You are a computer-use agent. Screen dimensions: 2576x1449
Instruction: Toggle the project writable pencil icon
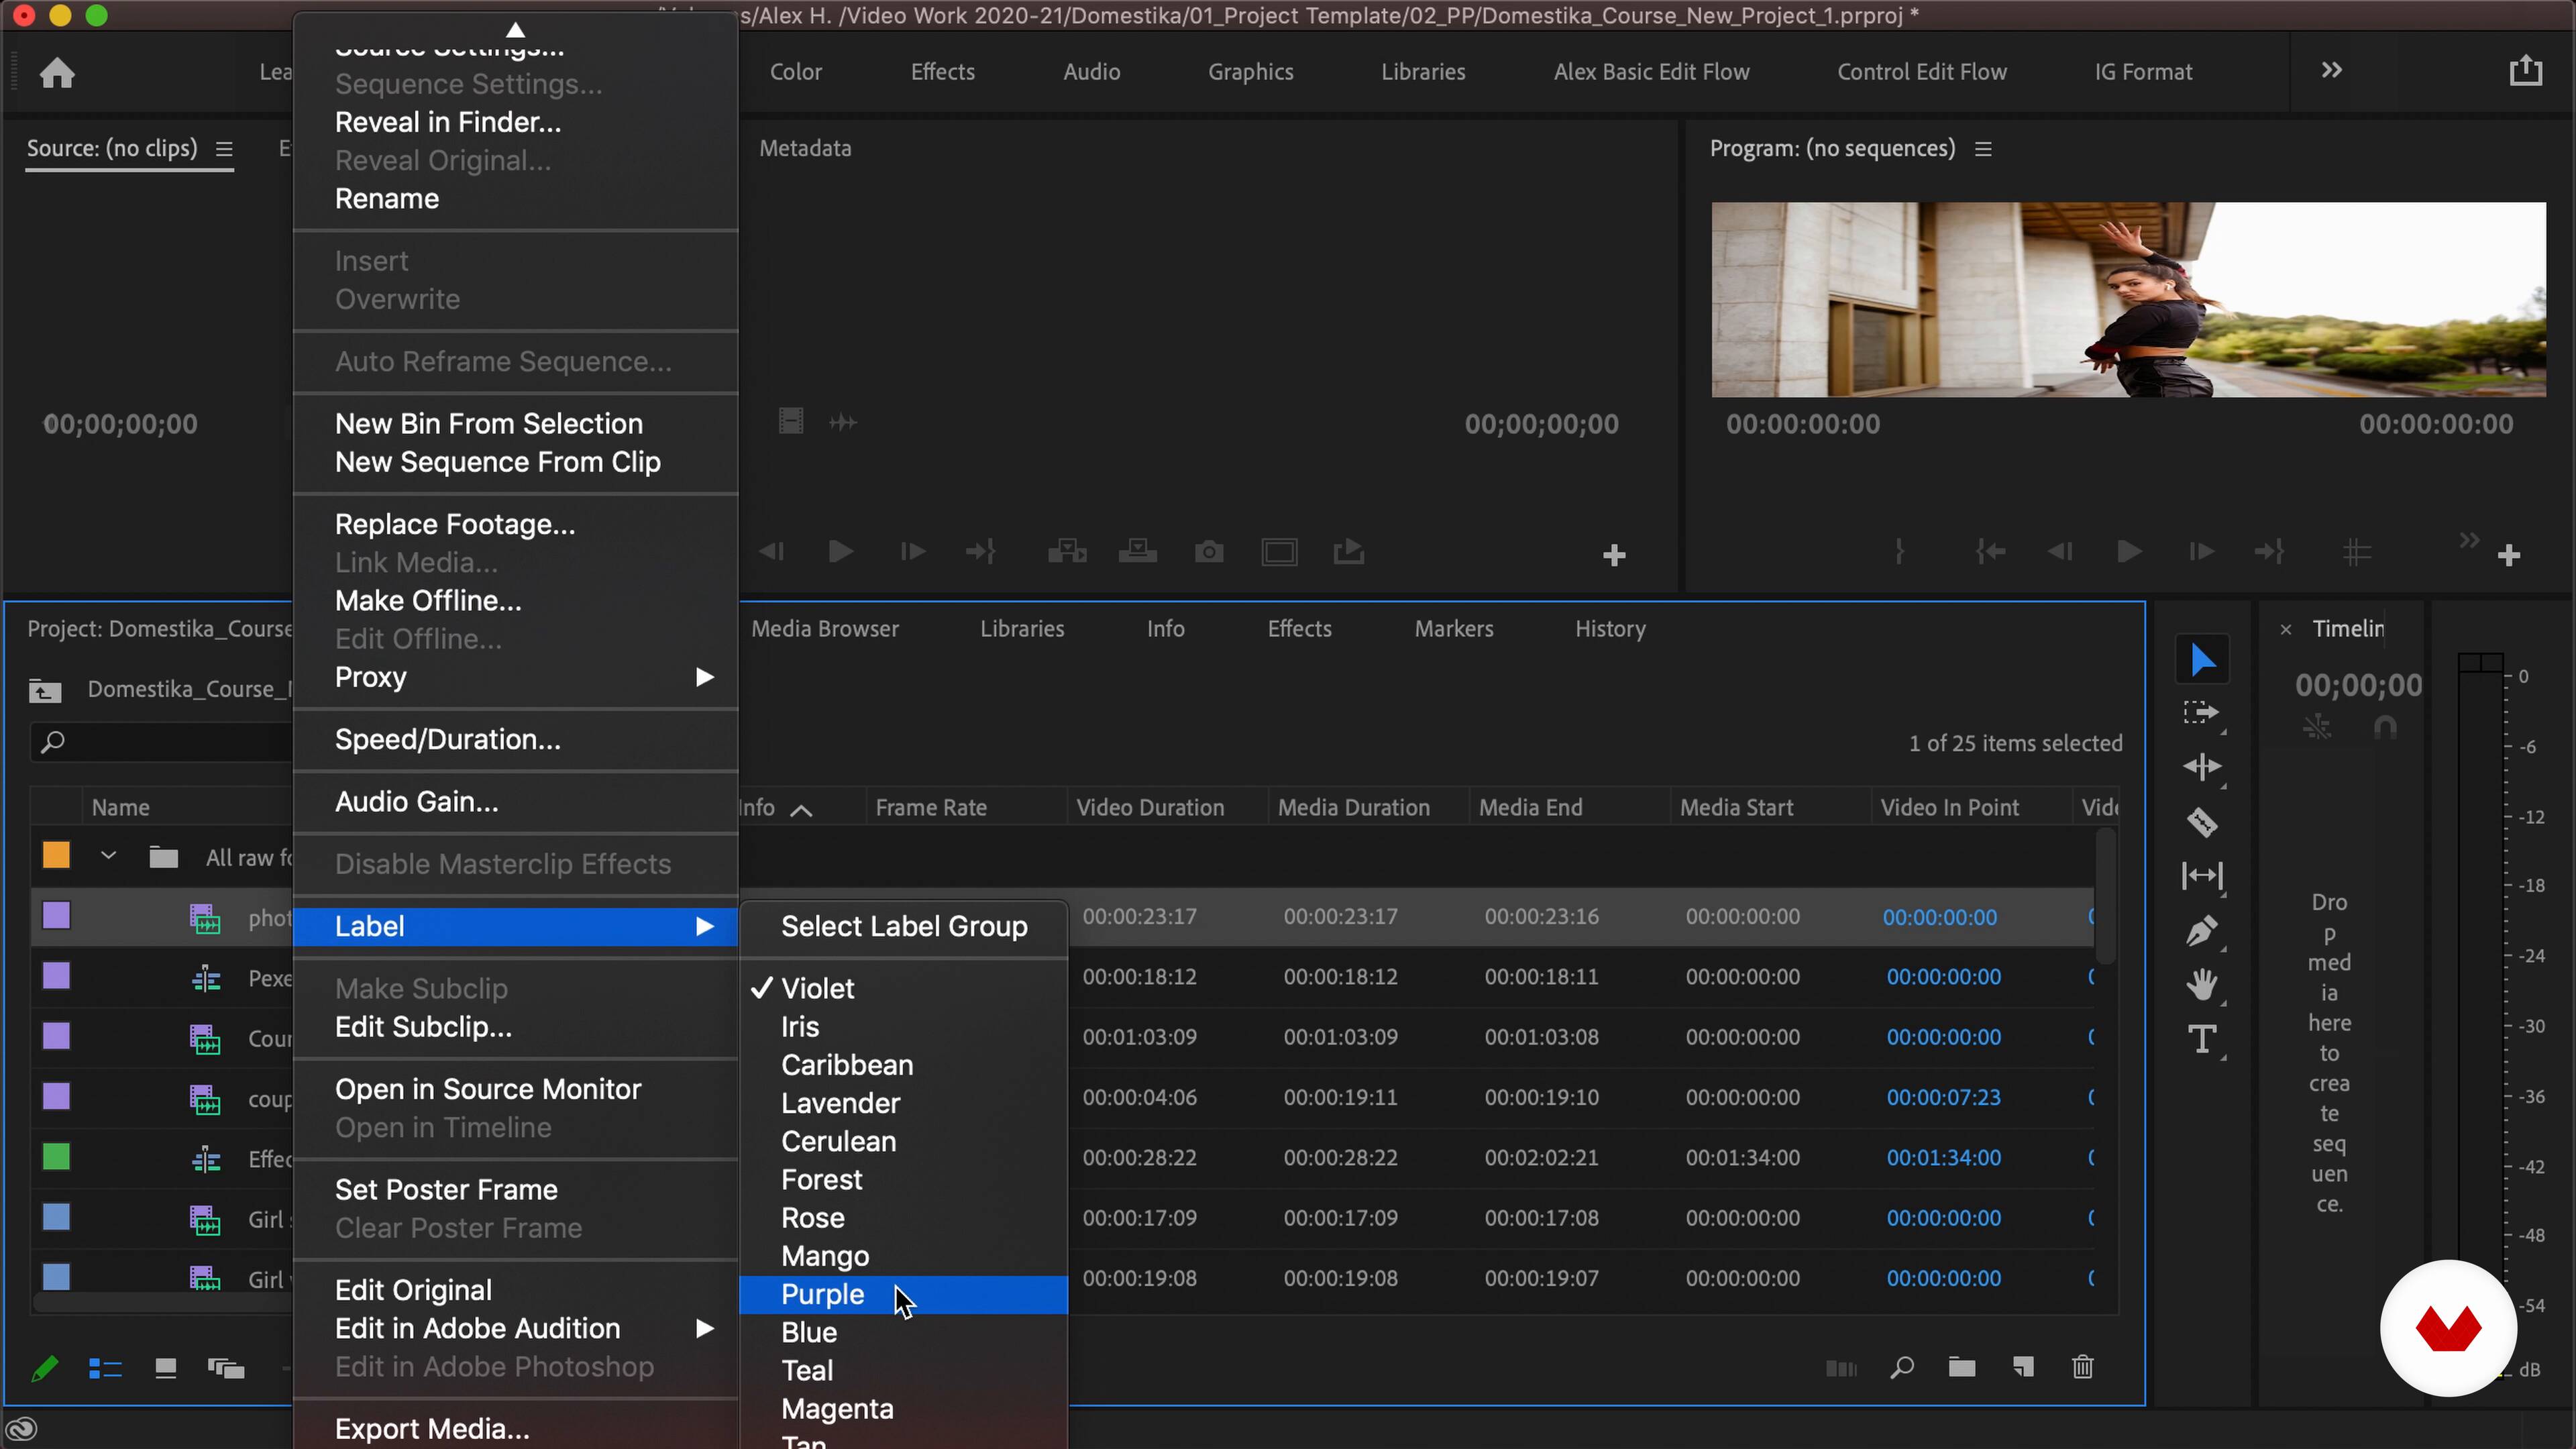point(44,1368)
